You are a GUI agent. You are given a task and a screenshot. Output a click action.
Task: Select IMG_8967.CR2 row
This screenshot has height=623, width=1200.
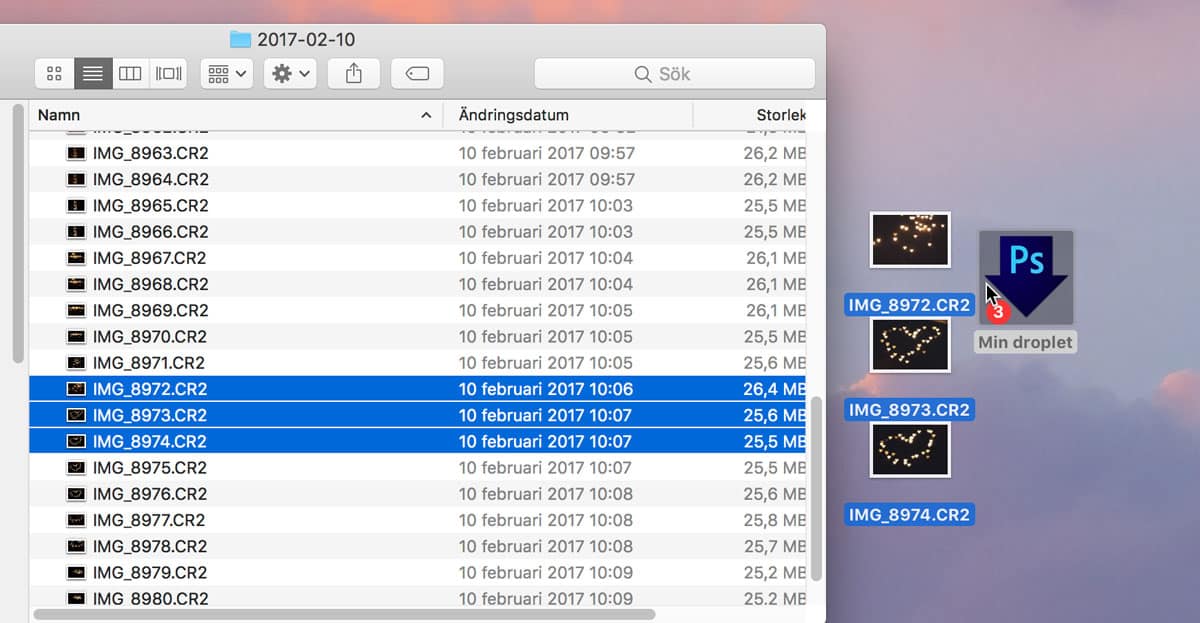coord(150,258)
